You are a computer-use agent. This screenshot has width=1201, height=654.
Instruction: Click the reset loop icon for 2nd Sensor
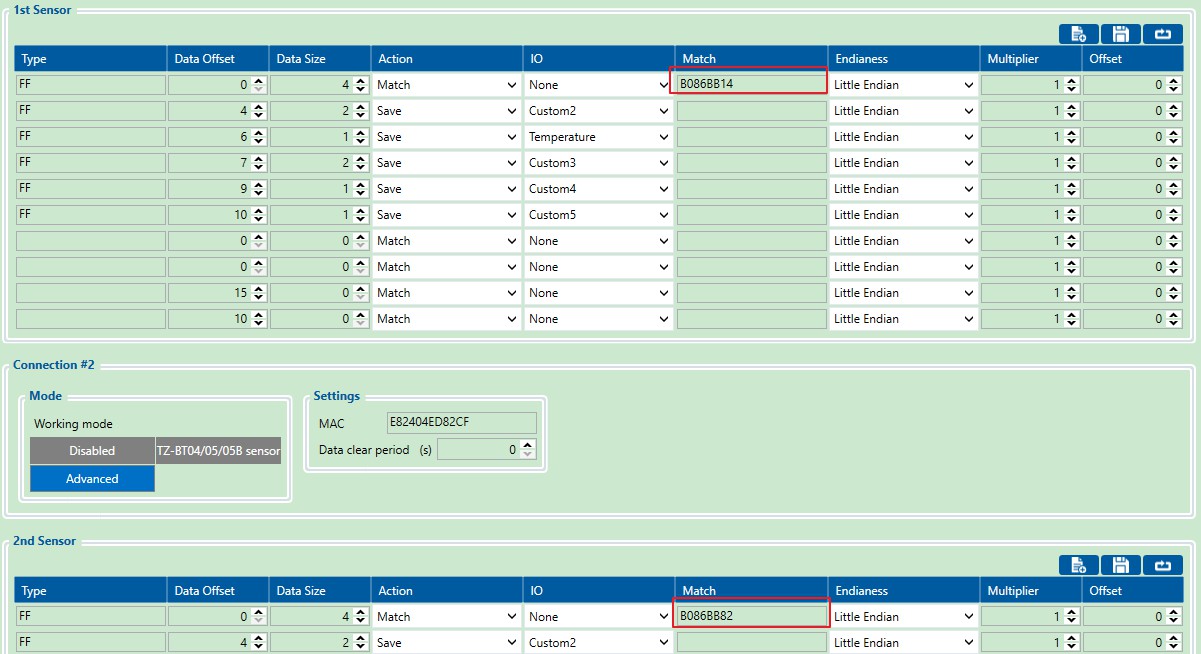[x=1163, y=566]
